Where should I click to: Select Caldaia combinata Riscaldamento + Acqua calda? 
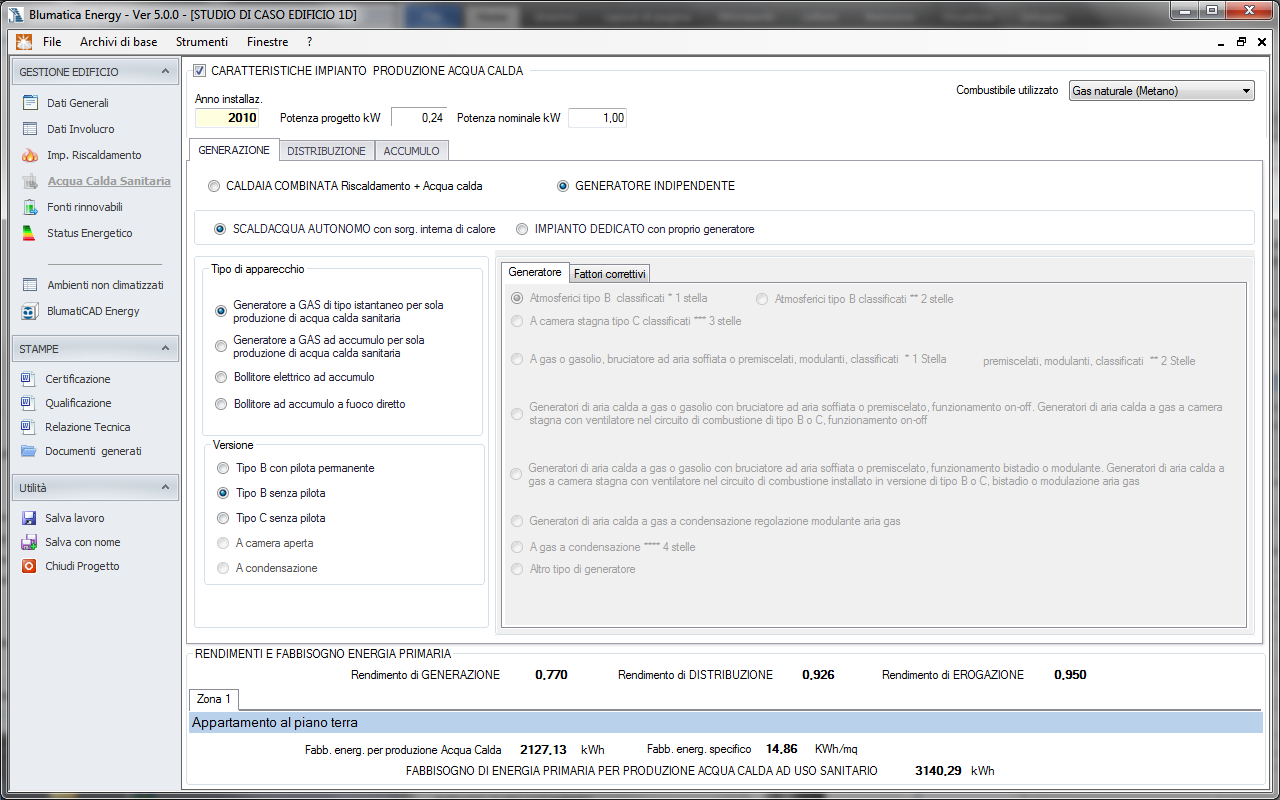pos(214,186)
